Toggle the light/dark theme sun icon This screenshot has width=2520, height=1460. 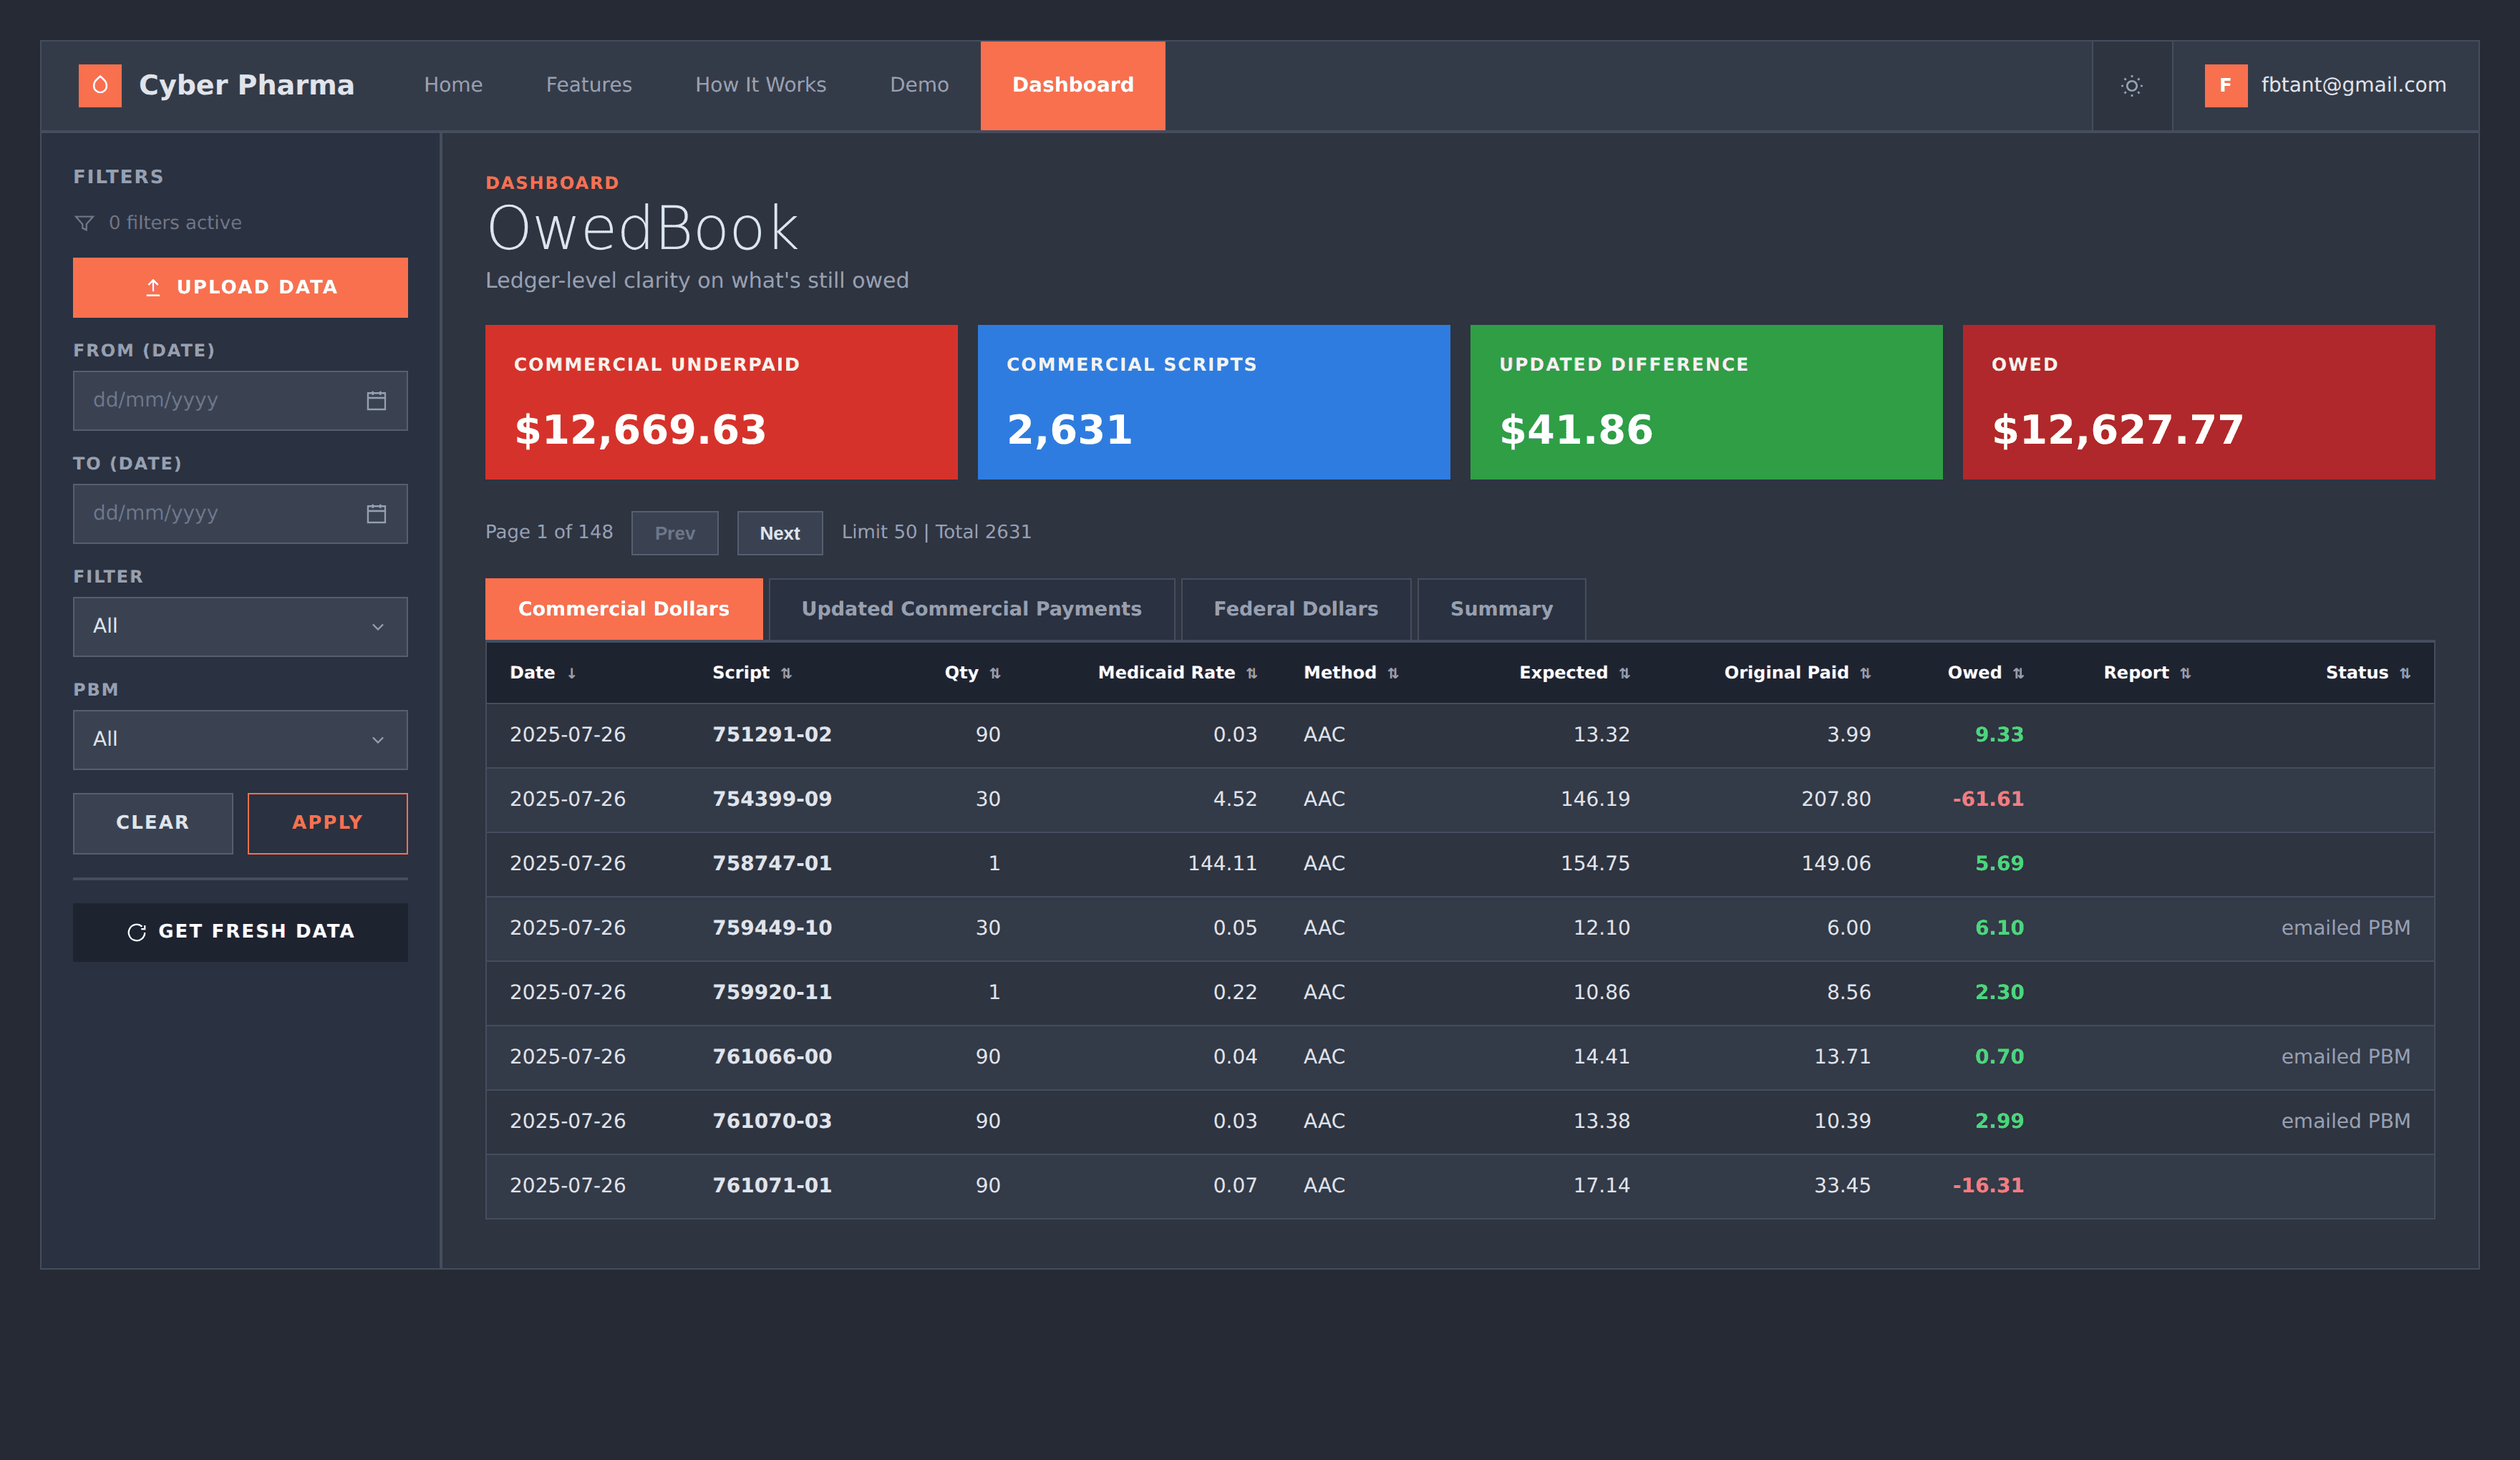2132,86
